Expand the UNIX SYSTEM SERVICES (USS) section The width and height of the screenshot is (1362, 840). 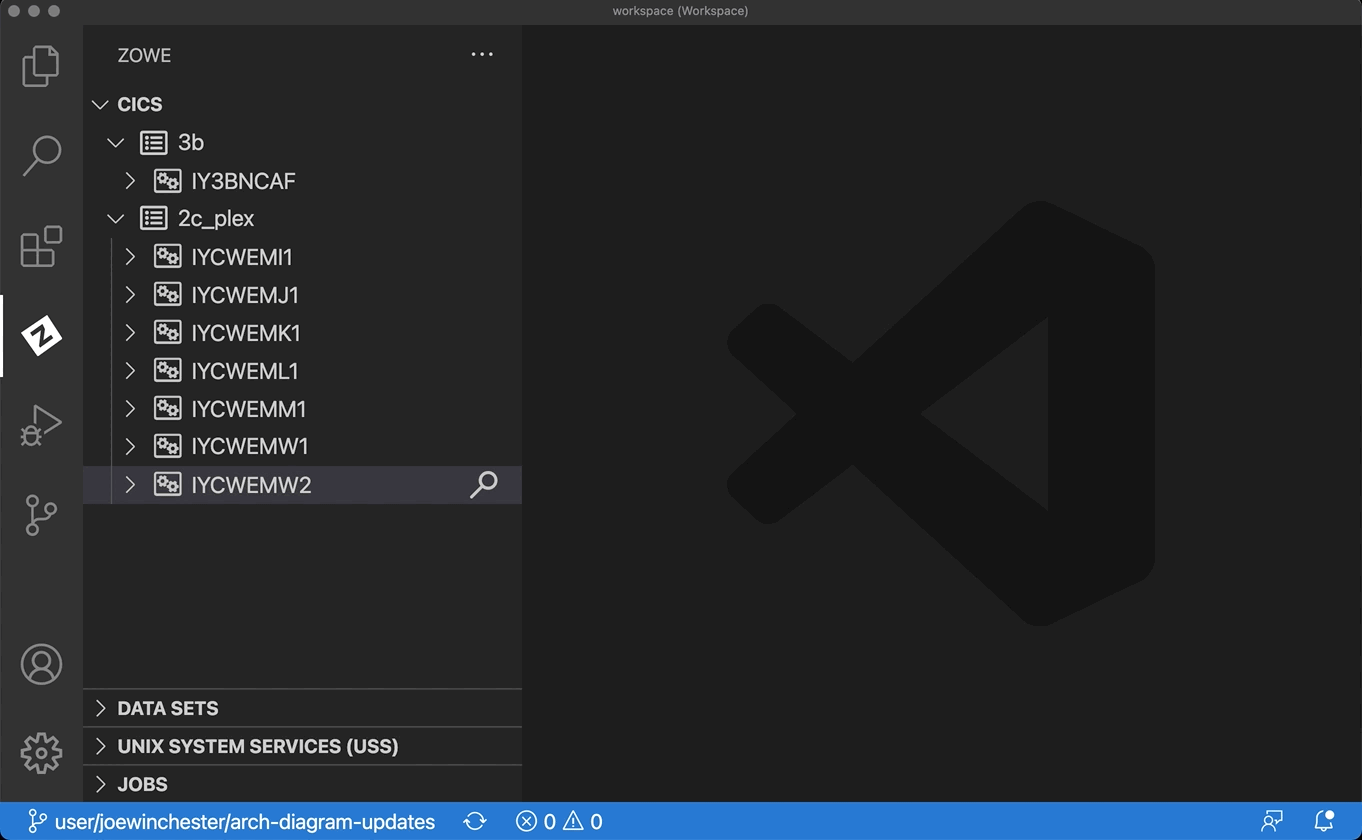pyautogui.click(x=100, y=746)
